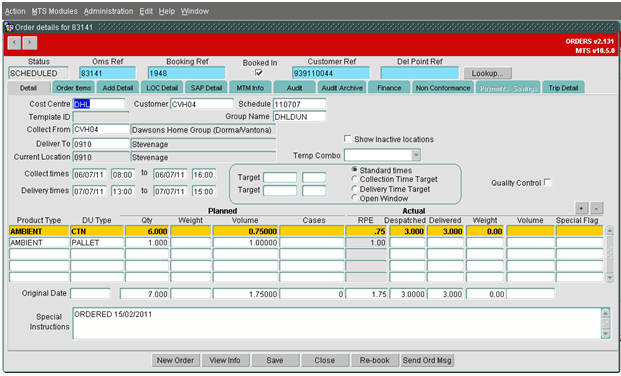Click the Send Ord Msg button
Image resolution: width=621 pixels, height=376 pixels.
click(x=427, y=360)
